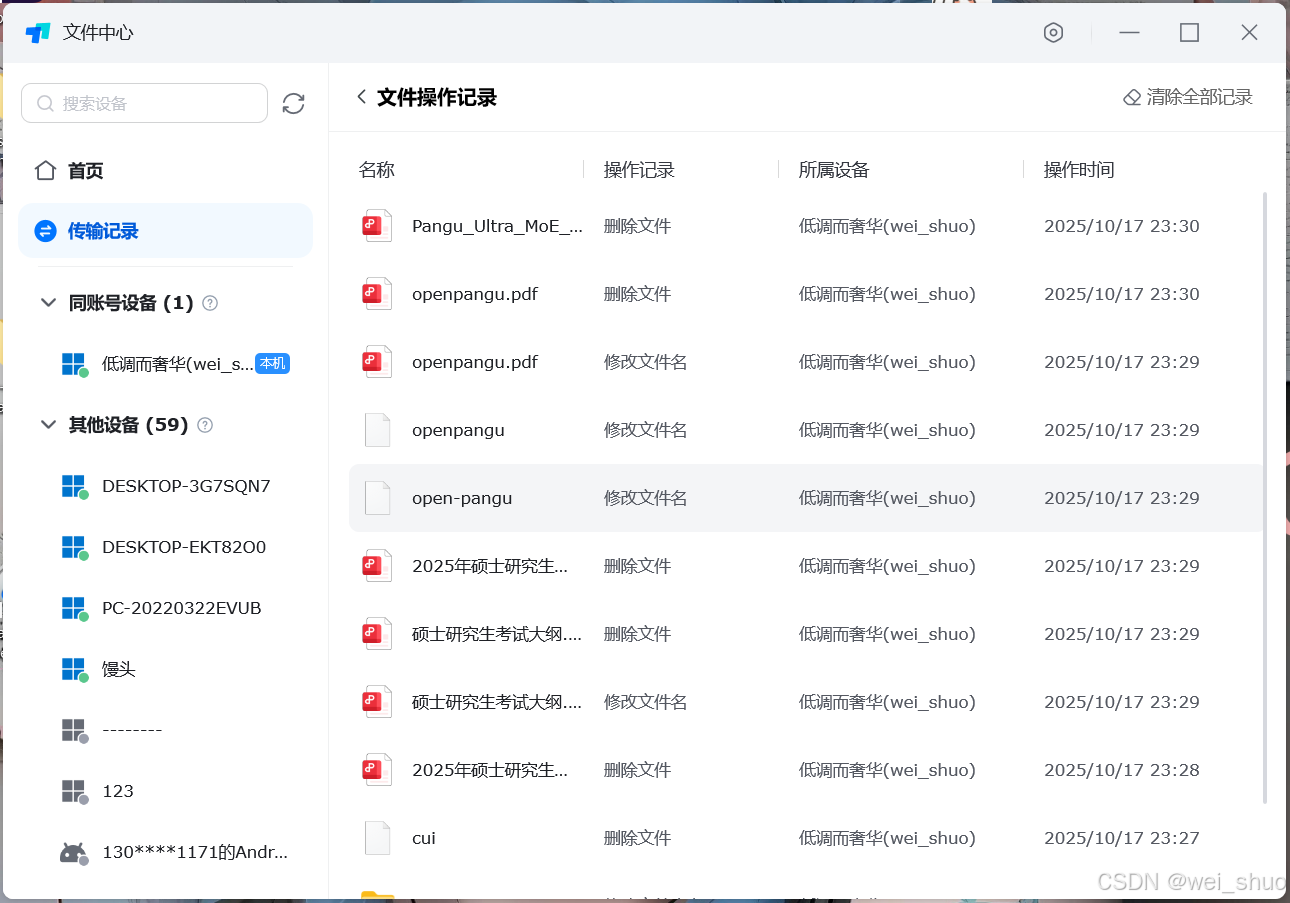Collapse the 其他设备 section
Screen dimensions: 1290x903
click(48, 425)
